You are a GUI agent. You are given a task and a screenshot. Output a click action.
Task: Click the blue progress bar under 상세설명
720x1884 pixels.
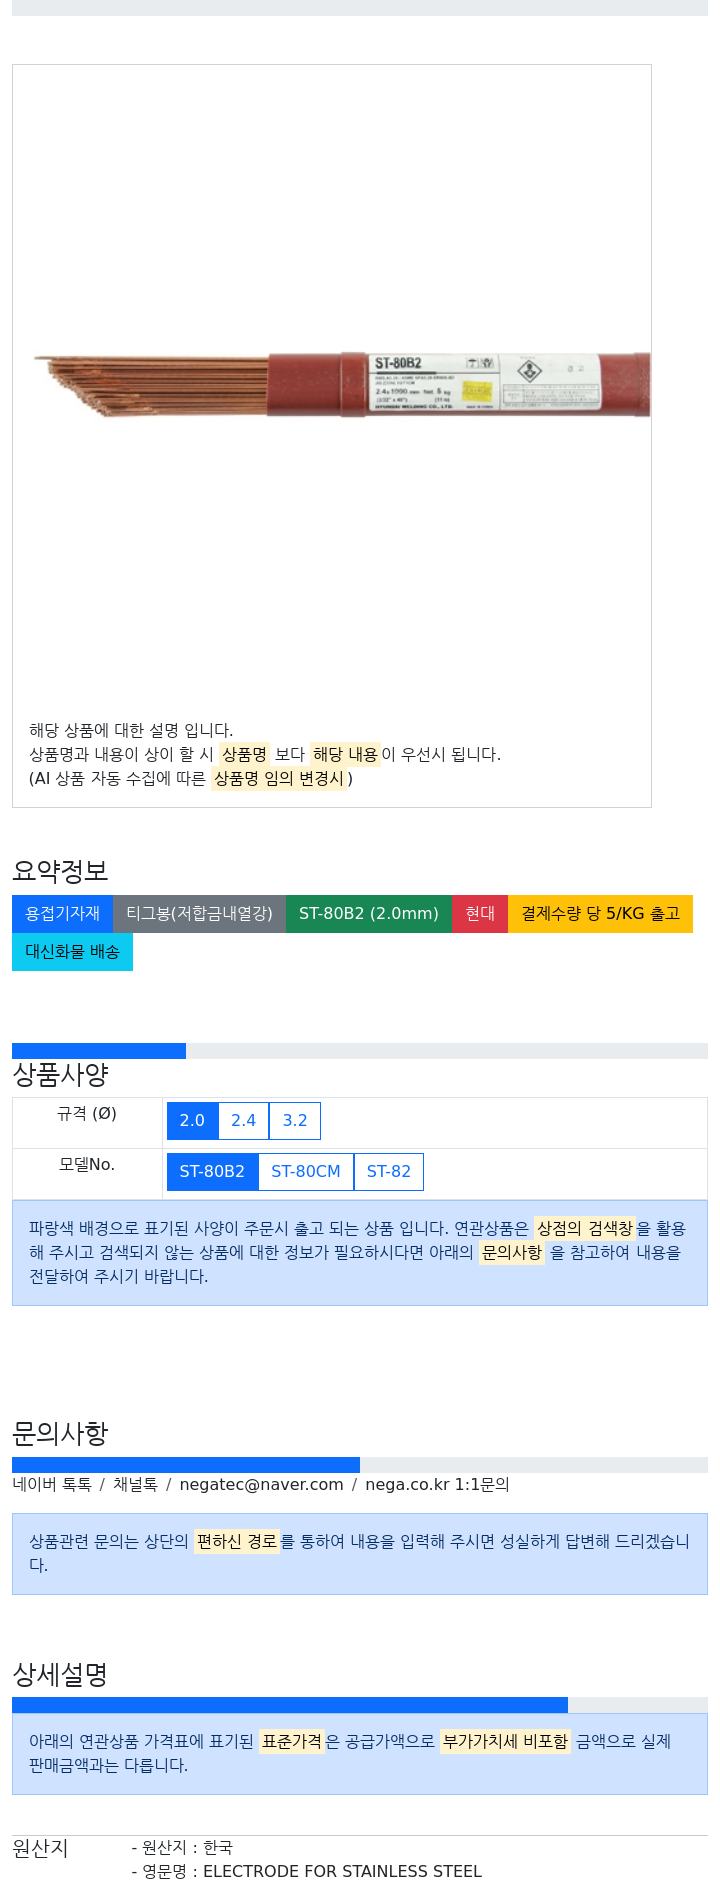(290, 1705)
